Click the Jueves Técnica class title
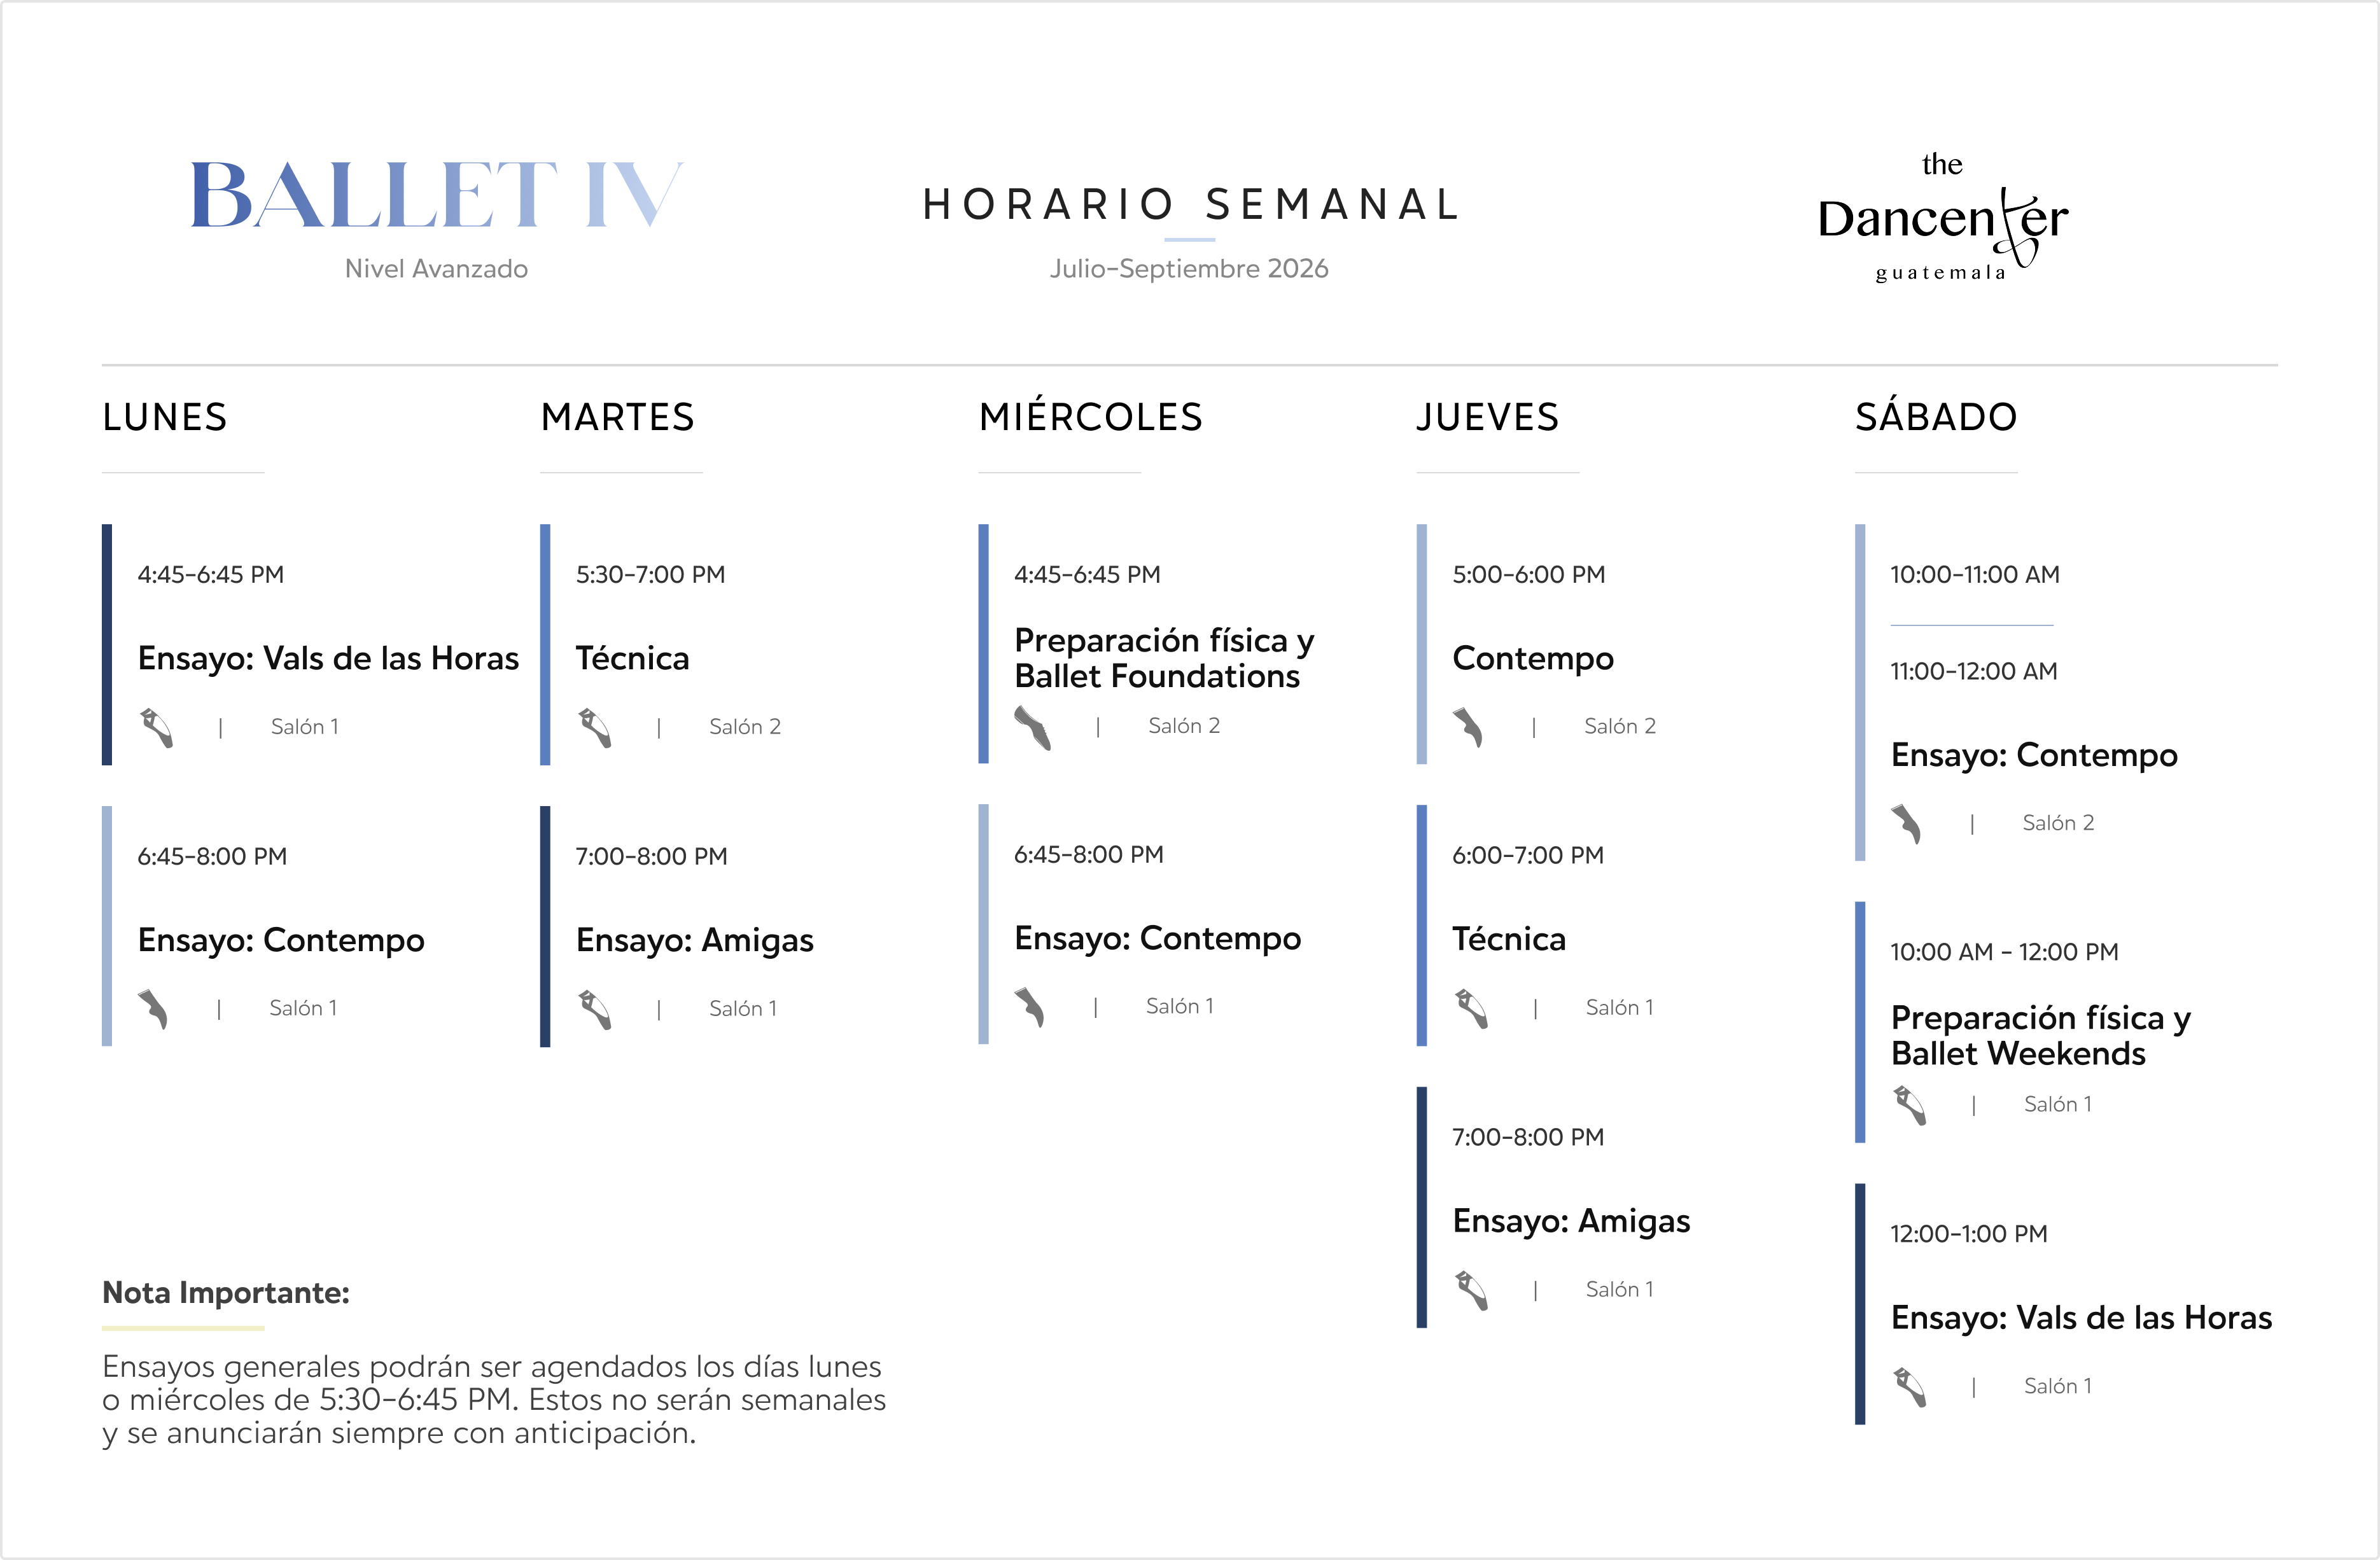 pos(1509,938)
